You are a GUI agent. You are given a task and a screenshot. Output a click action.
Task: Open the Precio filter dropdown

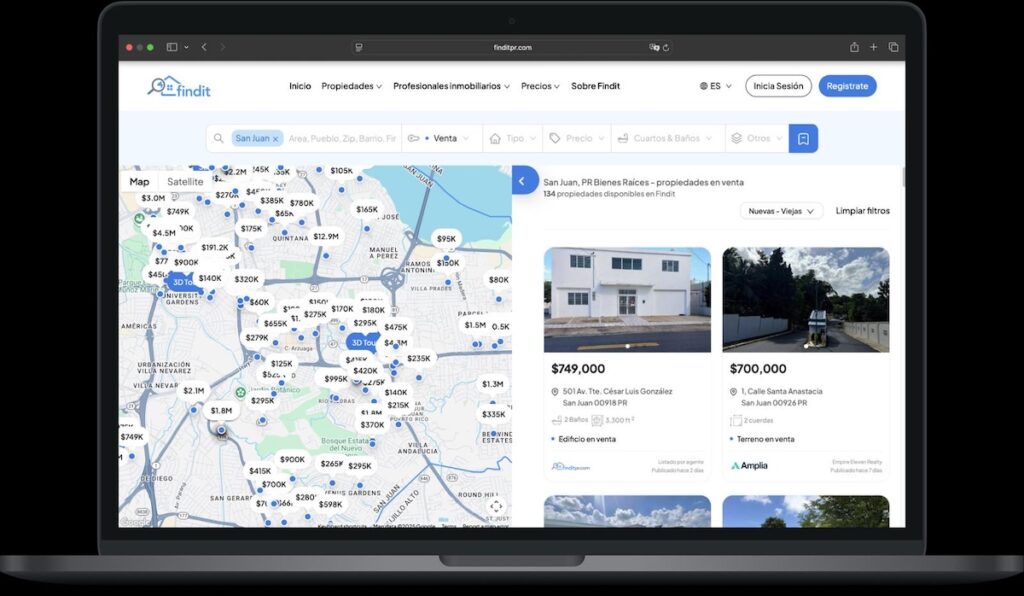point(577,138)
